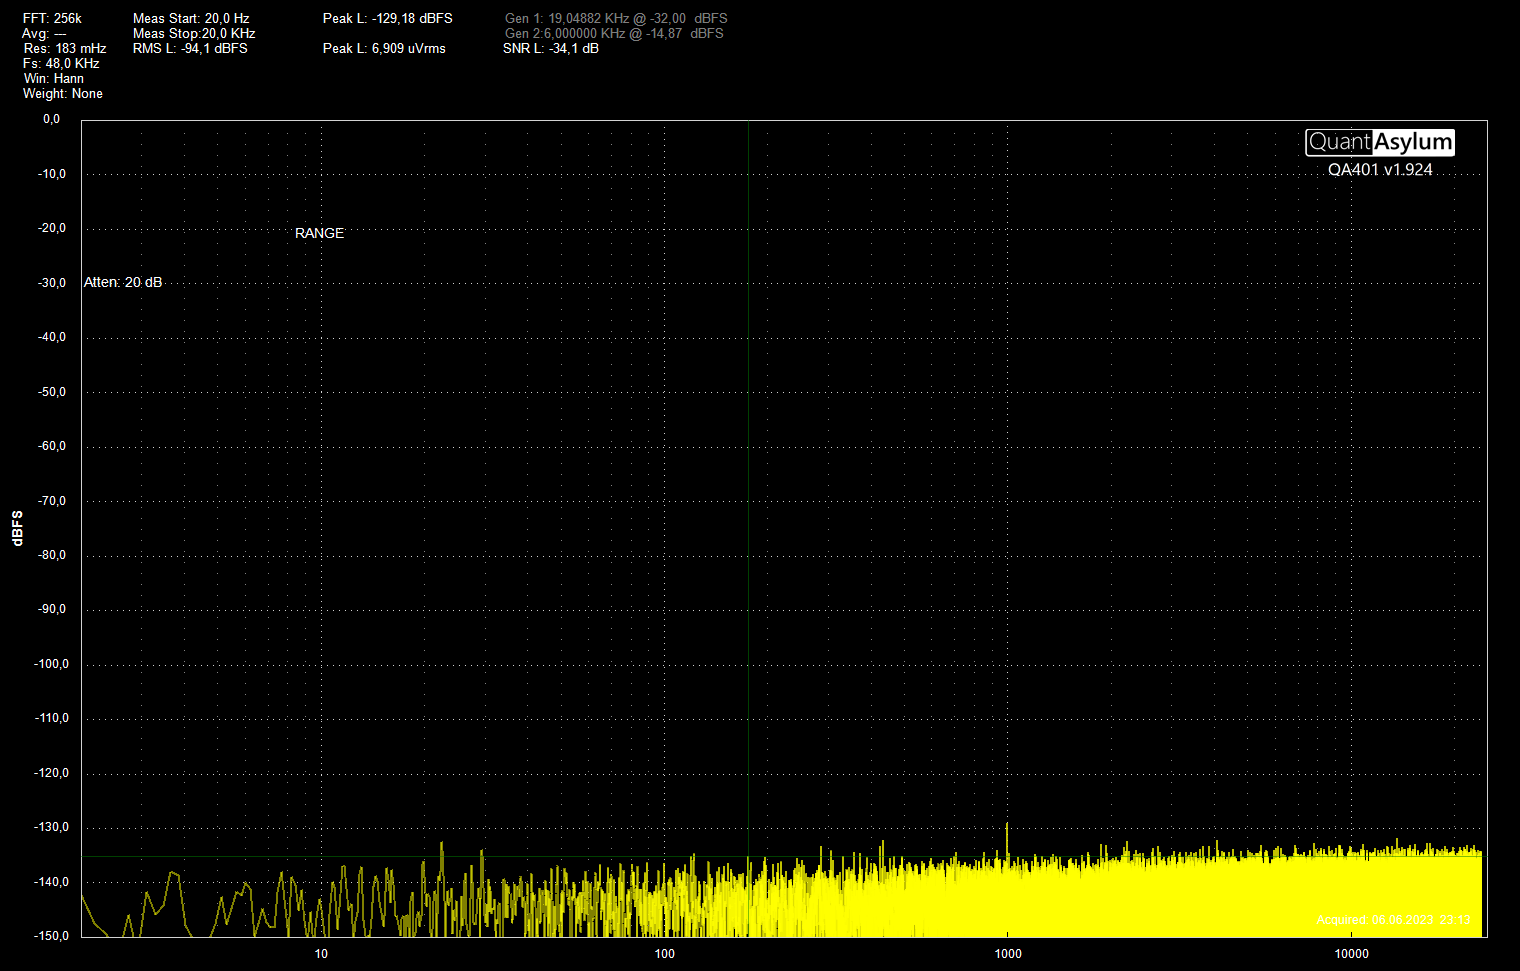Viewport: 1520px width, 971px height.
Task: Click the Atten: 20 dB label
Action: 123,283
